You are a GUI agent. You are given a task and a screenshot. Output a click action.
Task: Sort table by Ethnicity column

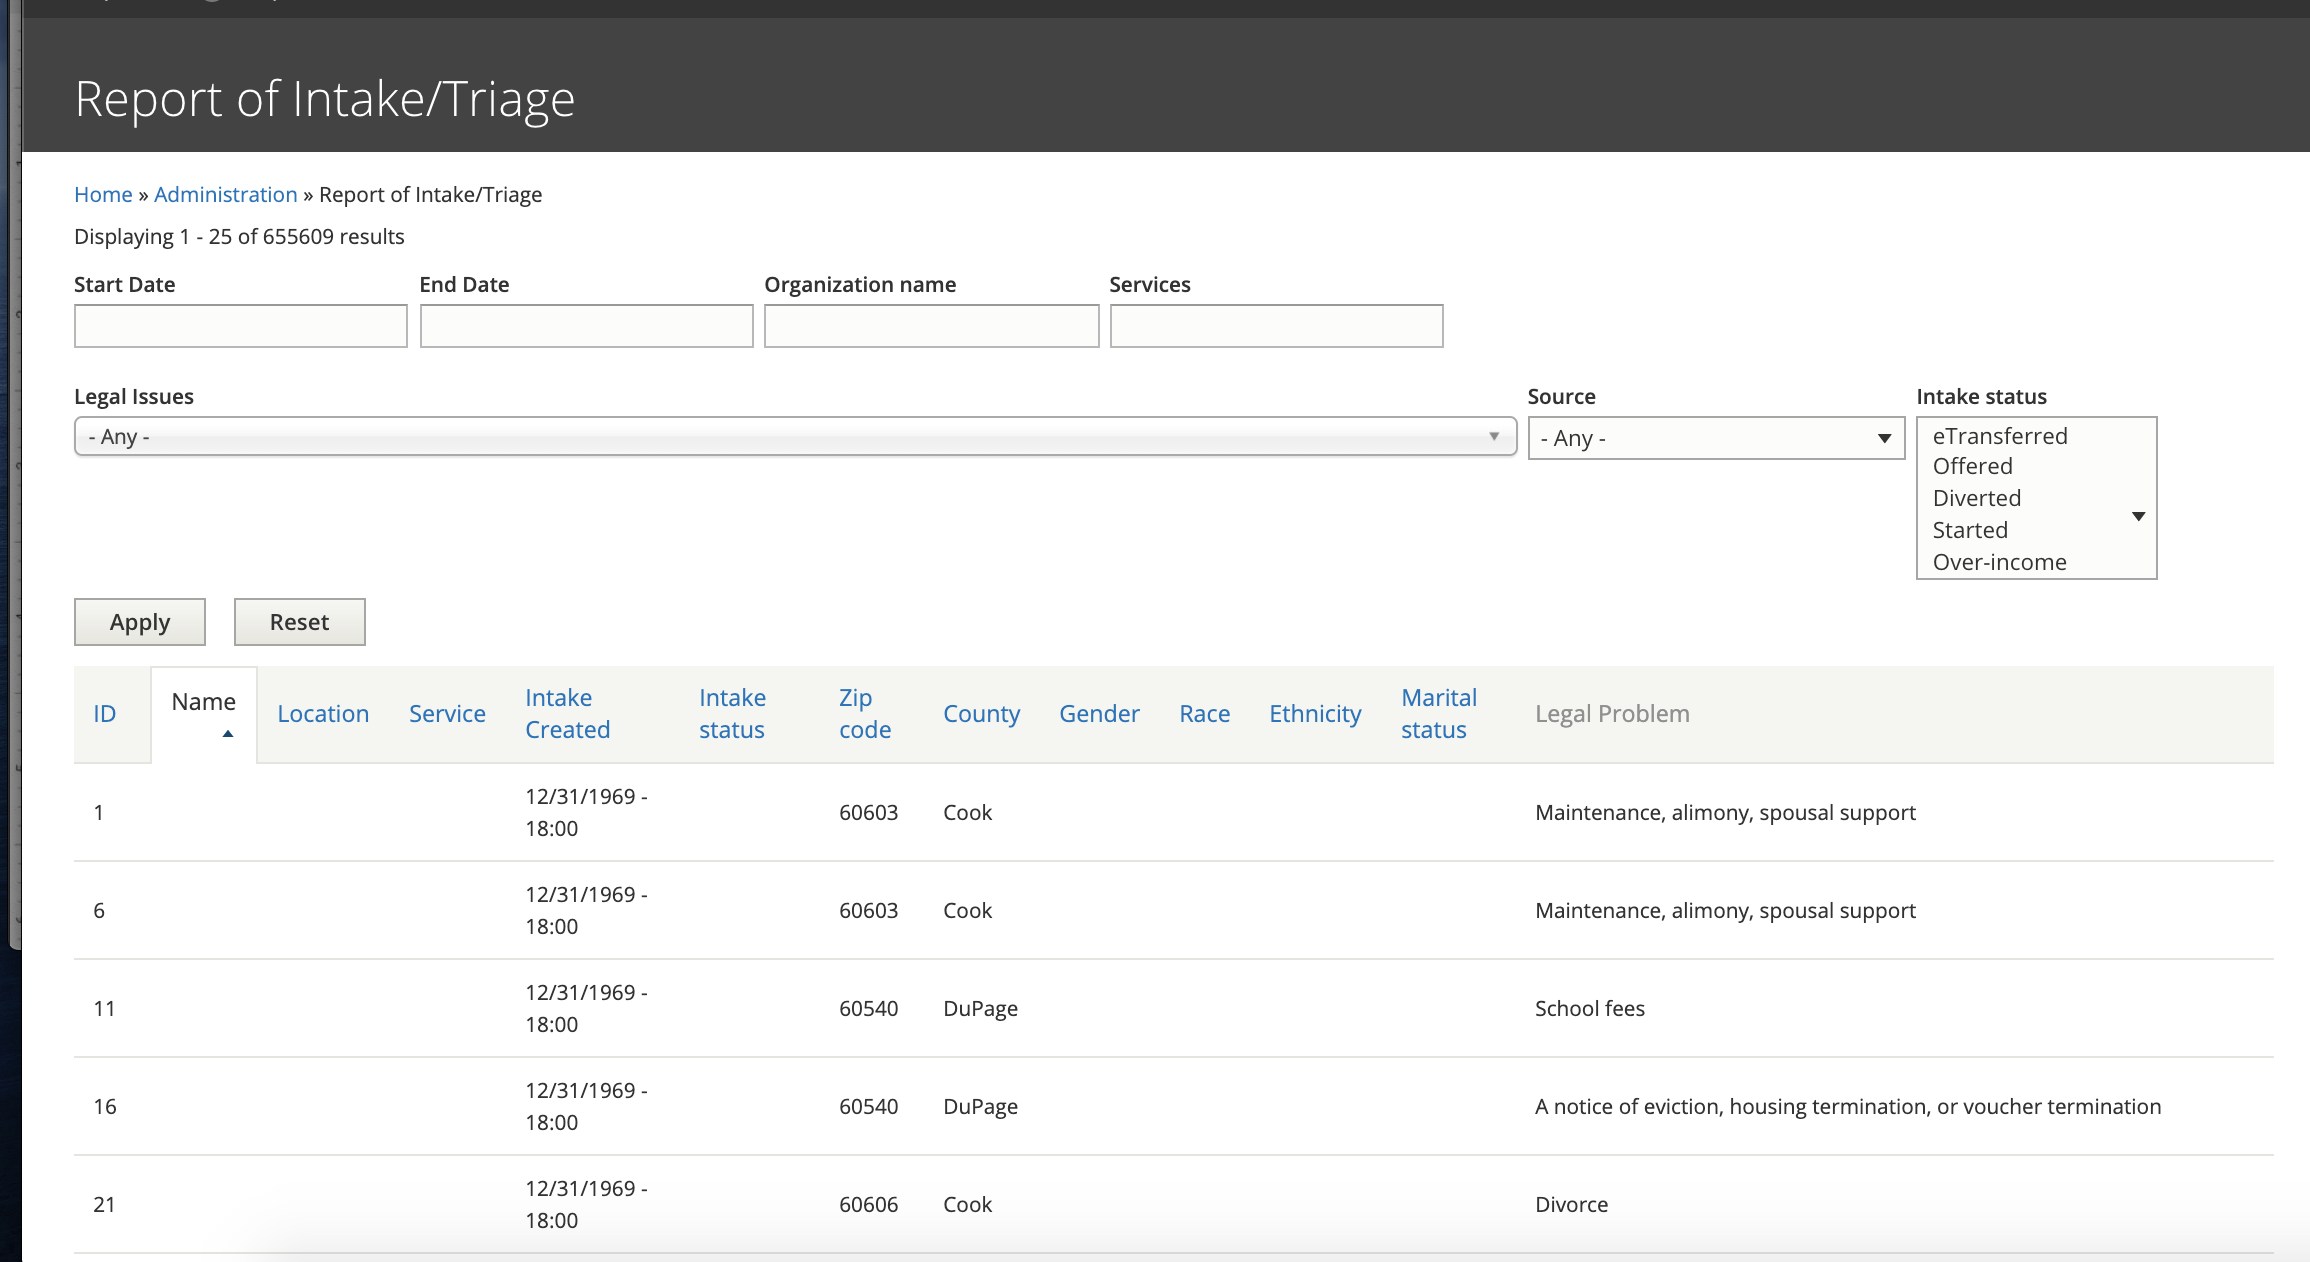click(1315, 714)
